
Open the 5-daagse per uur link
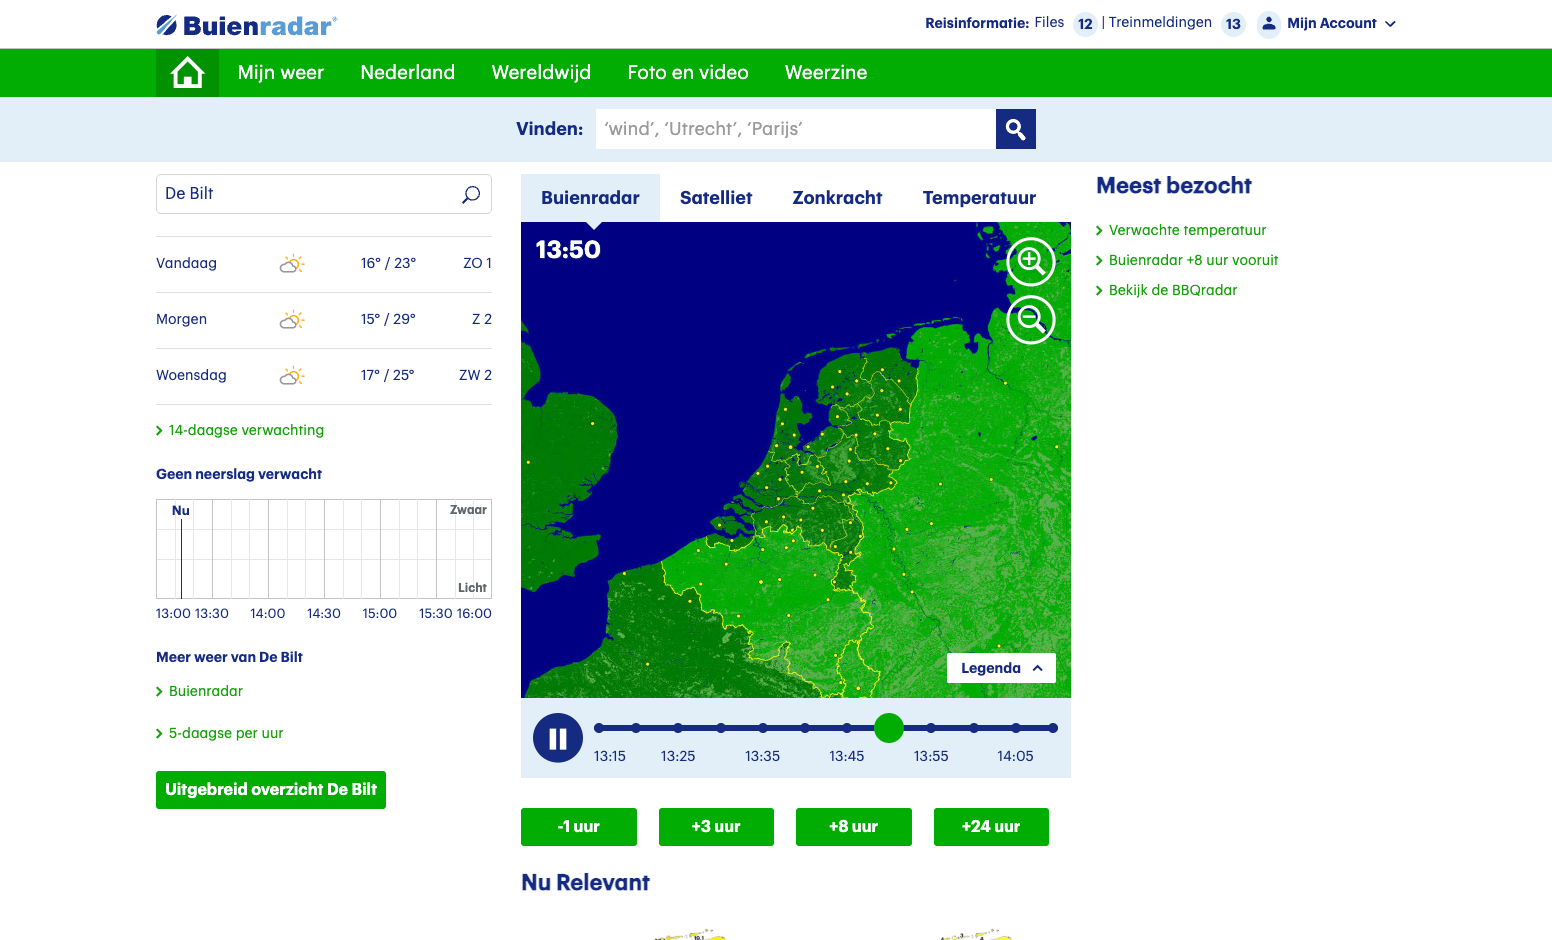pyautogui.click(x=226, y=733)
